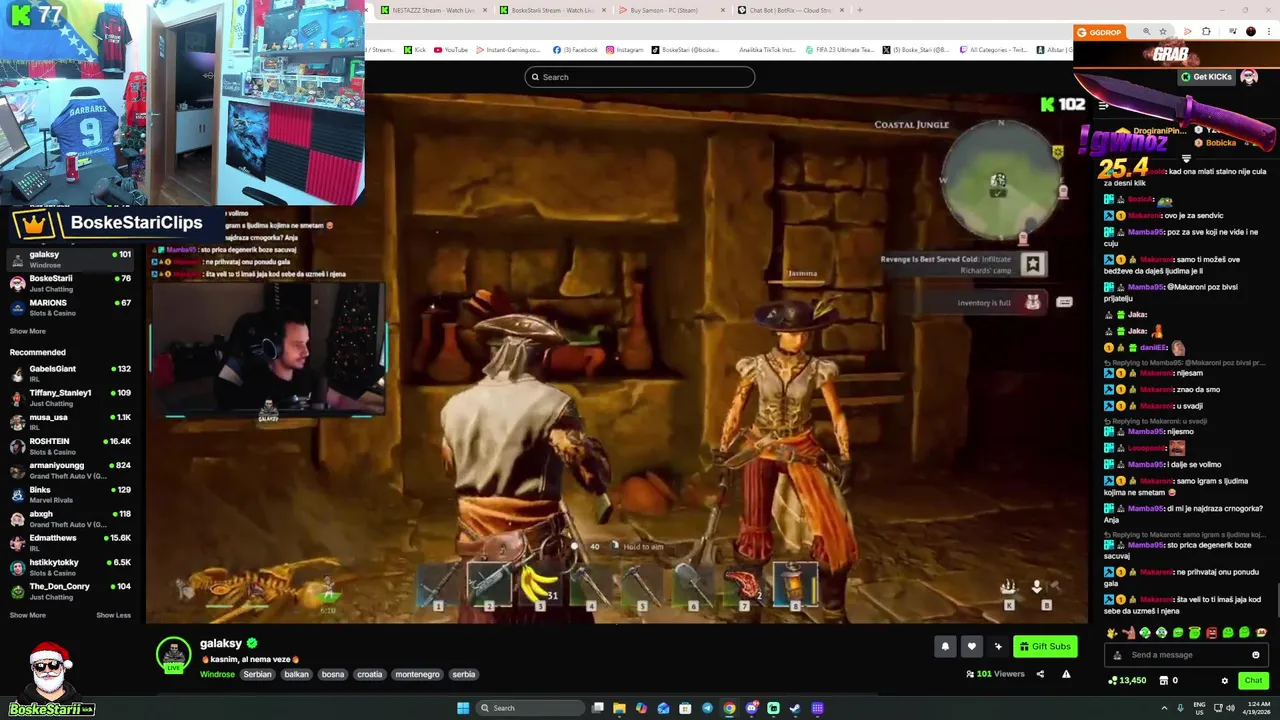This screenshot has width=1280, height=720.
Task: Open the Instagram bookmark
Action: tap(625, 50)
